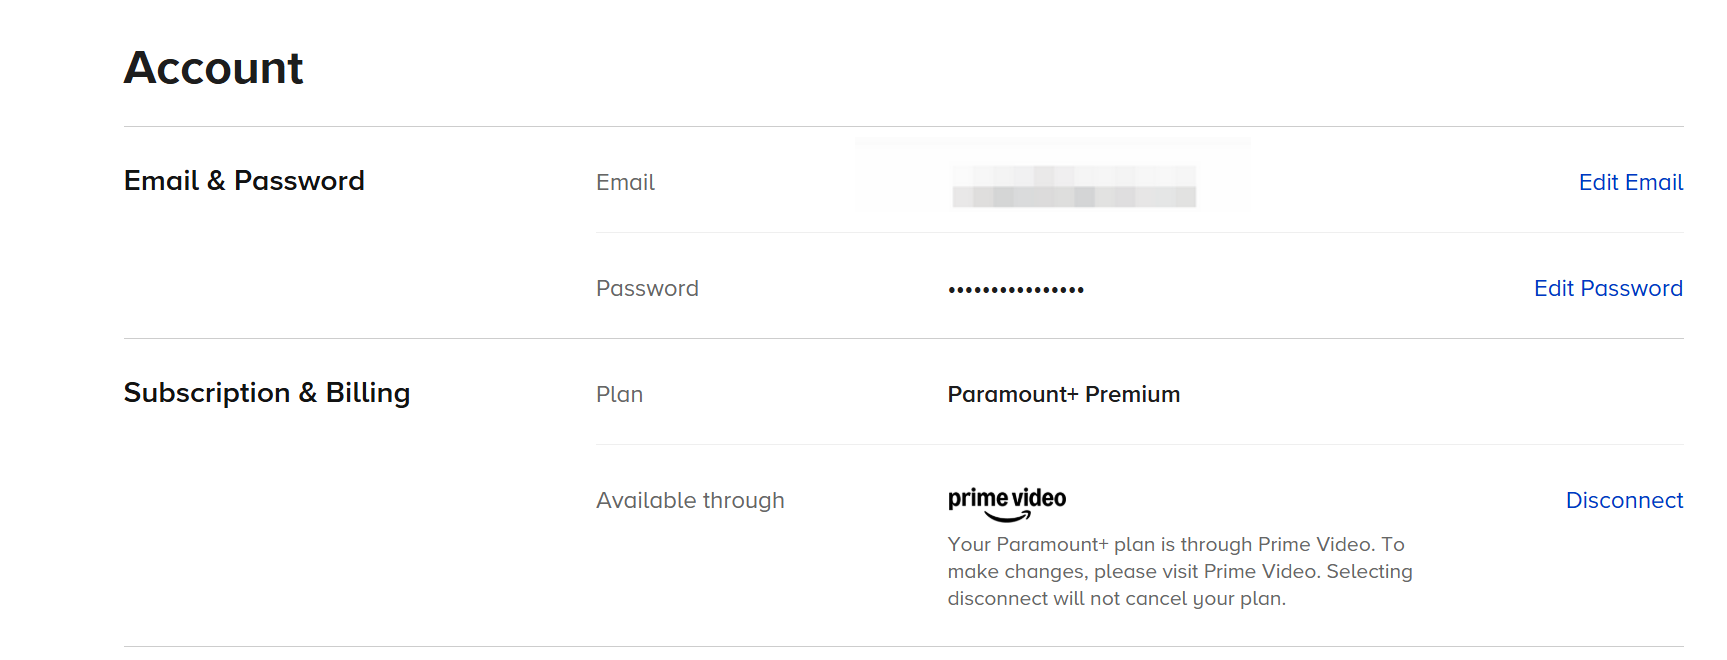Click the line starting 'Your Paramount+ plan is through'
The image size is (1727, 660).
(1176, 545)
